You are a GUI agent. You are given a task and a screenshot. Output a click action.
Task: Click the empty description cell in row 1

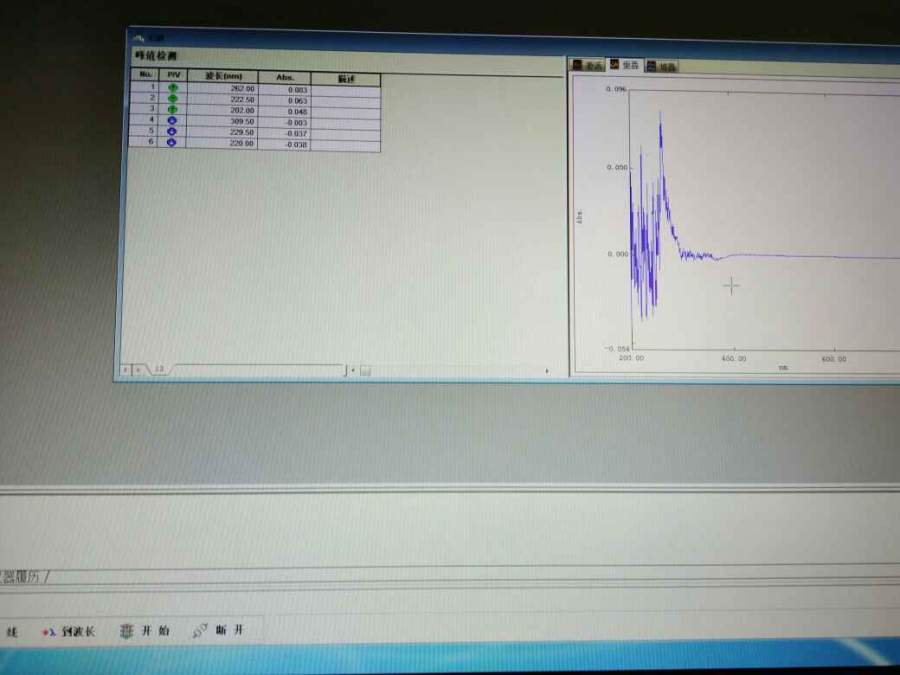[346, 91]
